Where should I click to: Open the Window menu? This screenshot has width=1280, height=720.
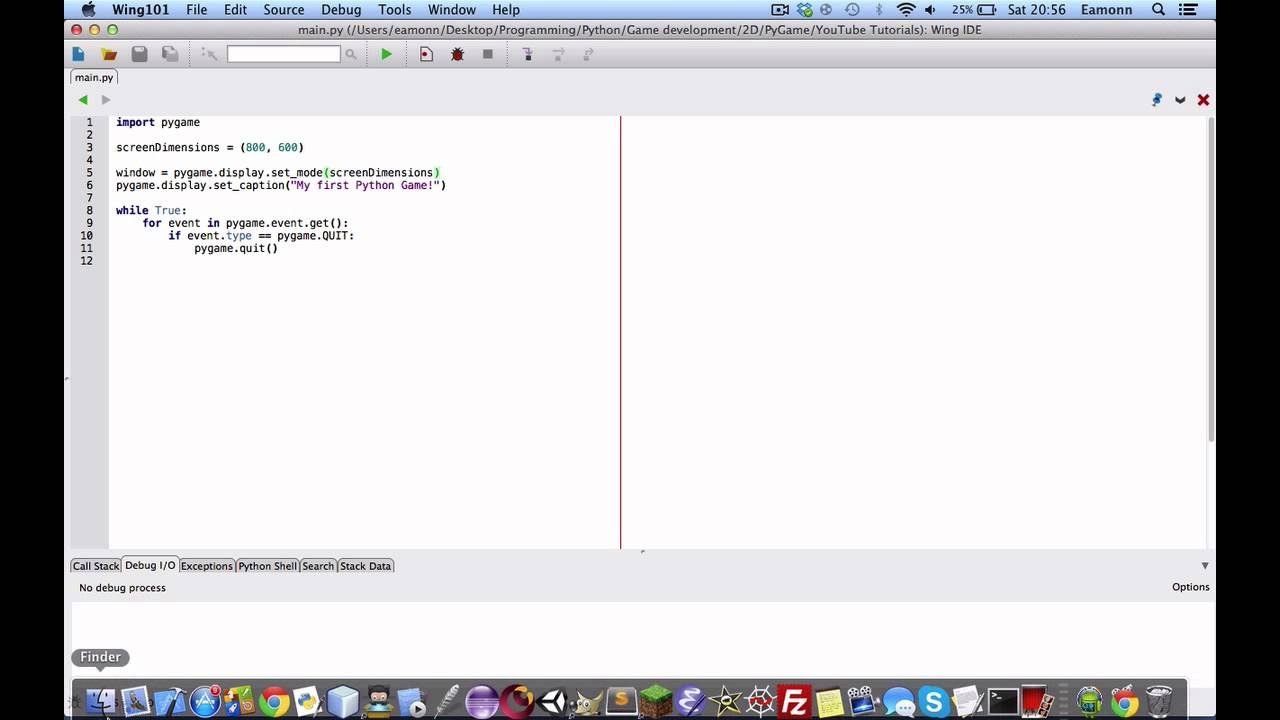[x=452, y=9]
